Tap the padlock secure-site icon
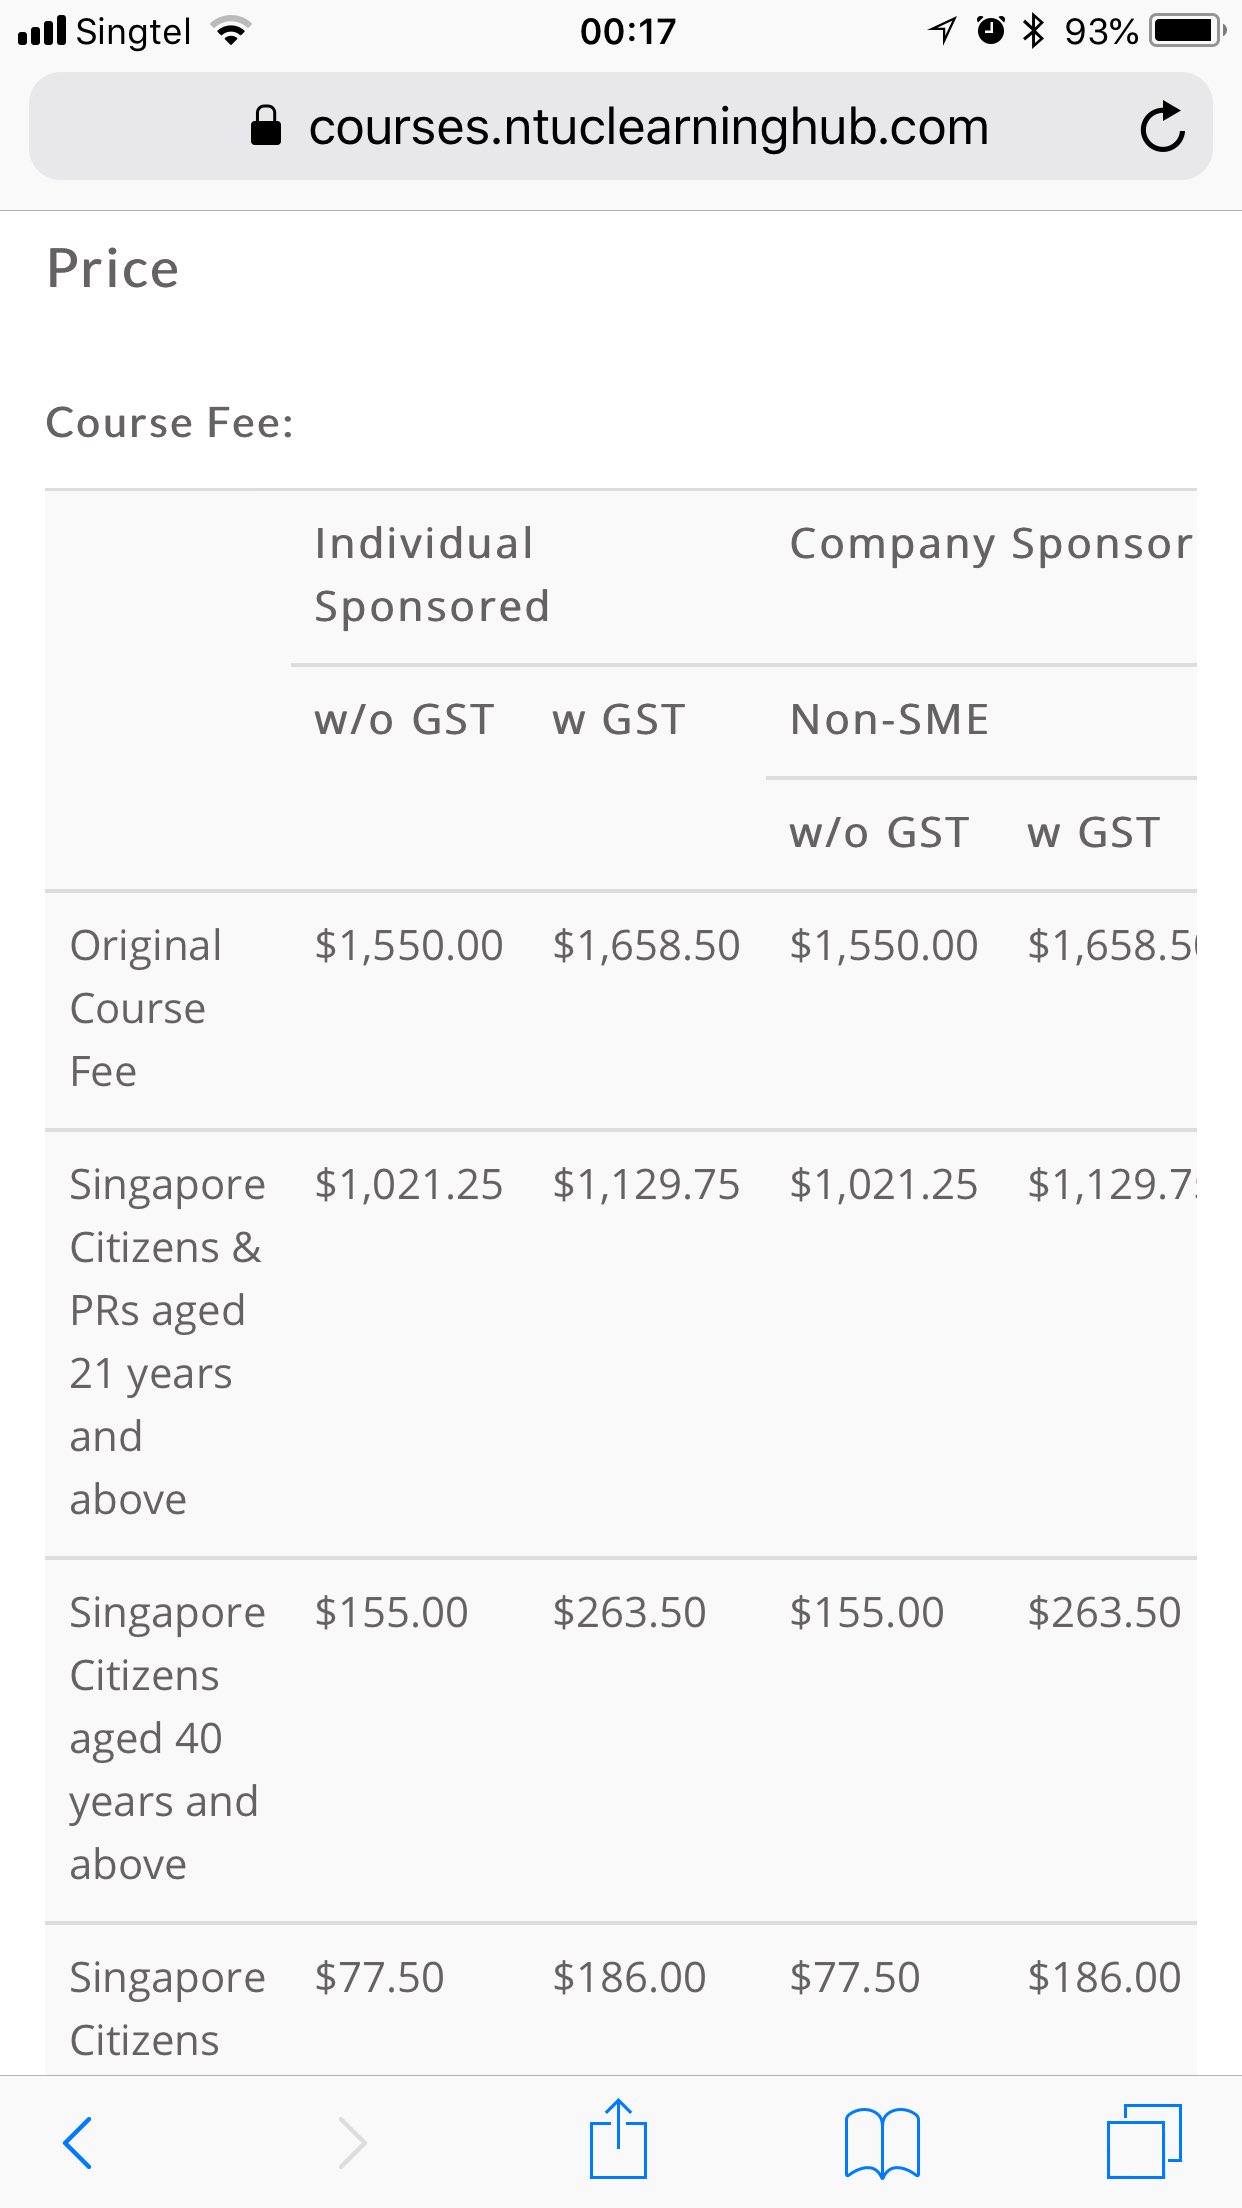The height and width of the screenshot is (2208, 1242). (x=265, y=127)
